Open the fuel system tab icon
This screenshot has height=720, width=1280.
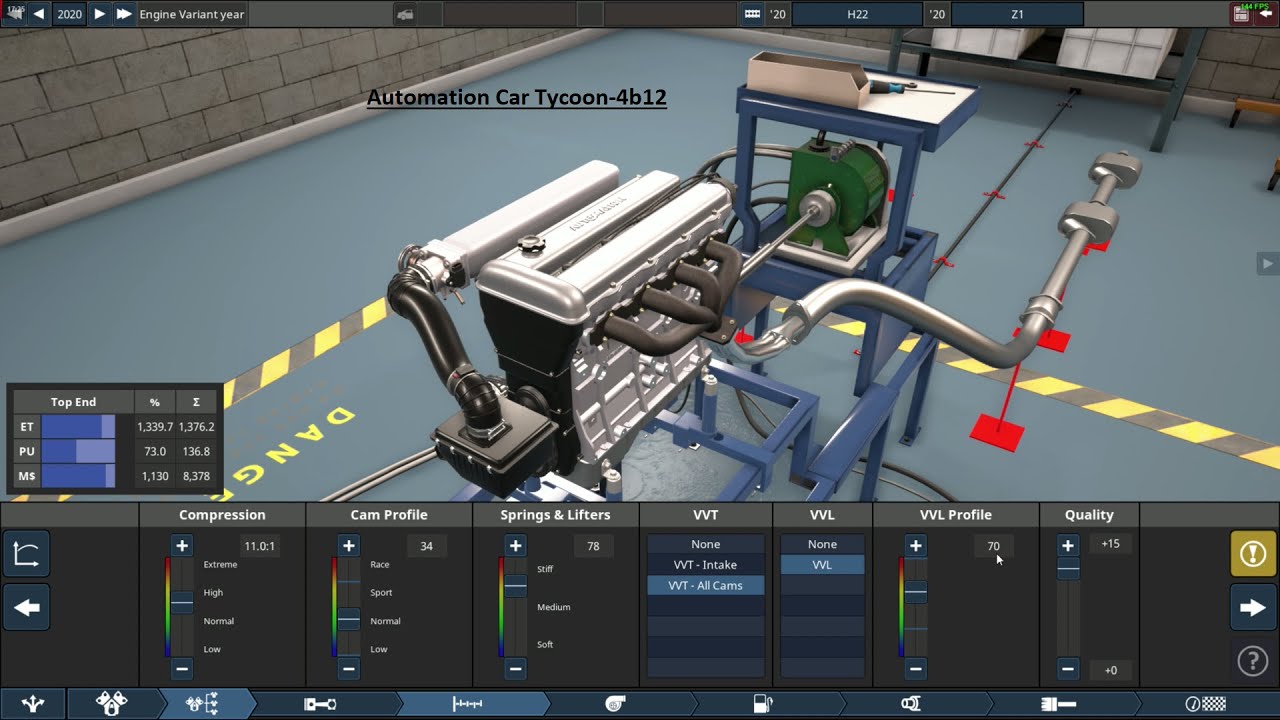click(x=763, y=704)
